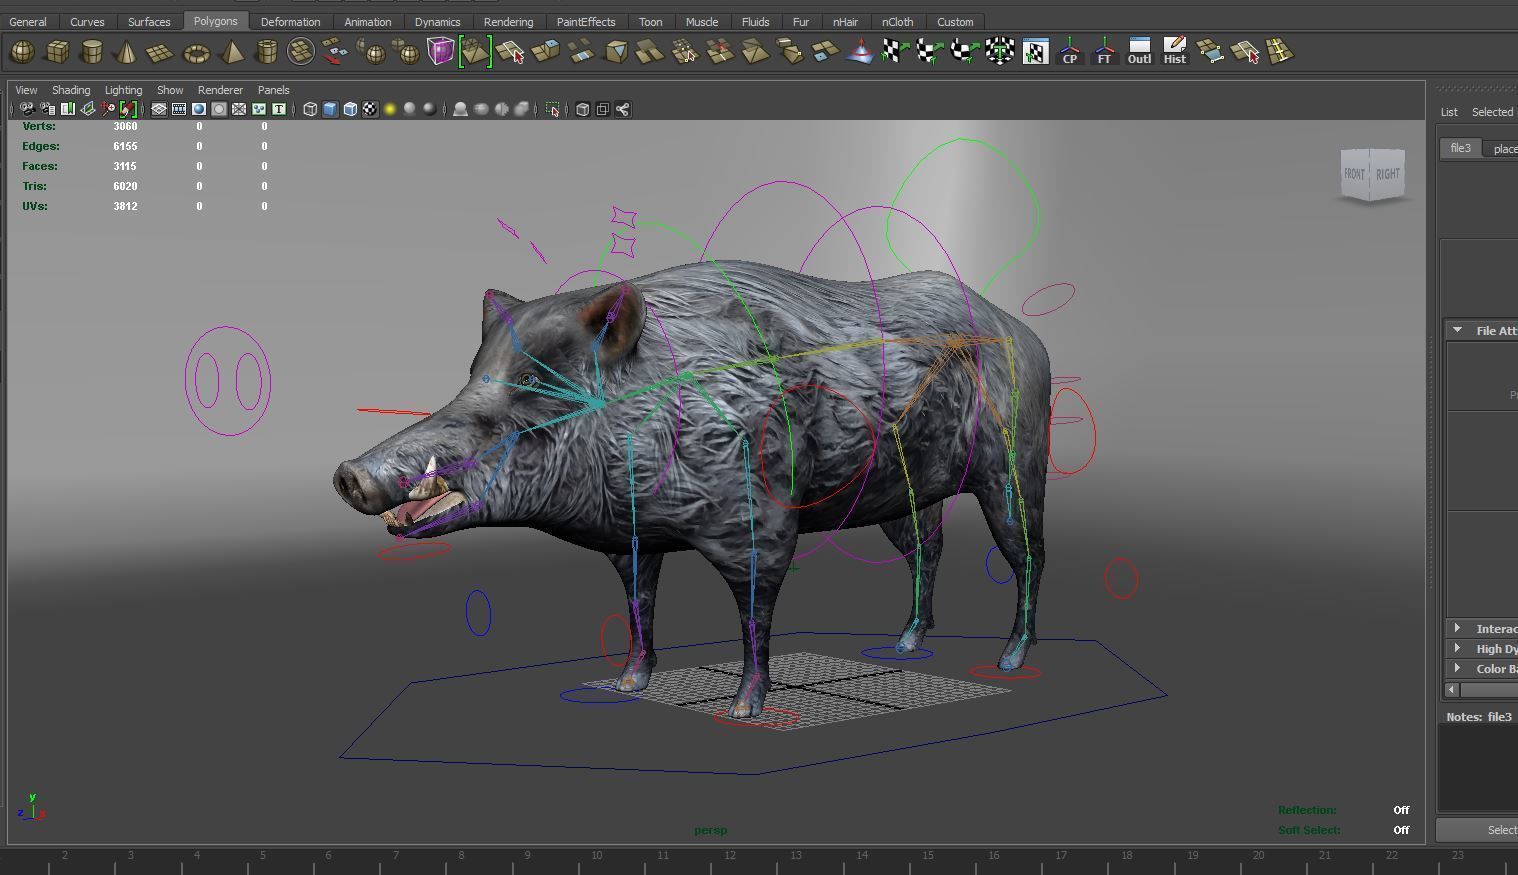Open the Panels menu

pos(273,90)
